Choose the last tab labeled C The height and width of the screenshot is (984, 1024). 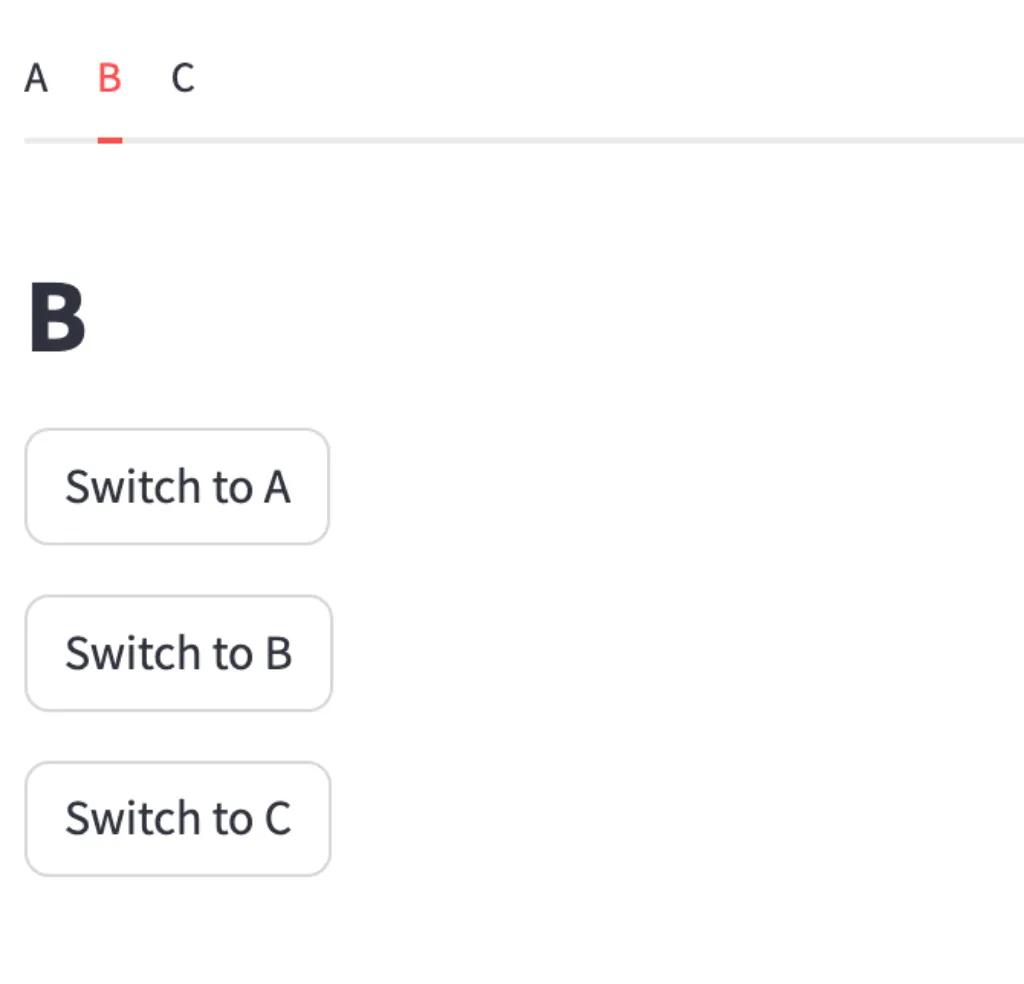point(183,78)
